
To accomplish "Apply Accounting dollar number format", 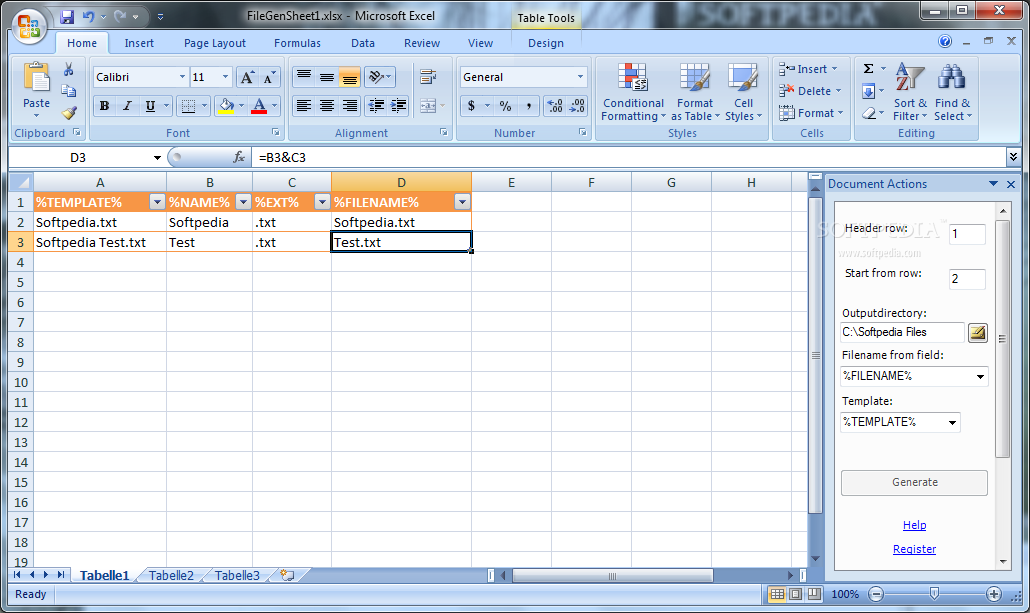I will point(471,106).
